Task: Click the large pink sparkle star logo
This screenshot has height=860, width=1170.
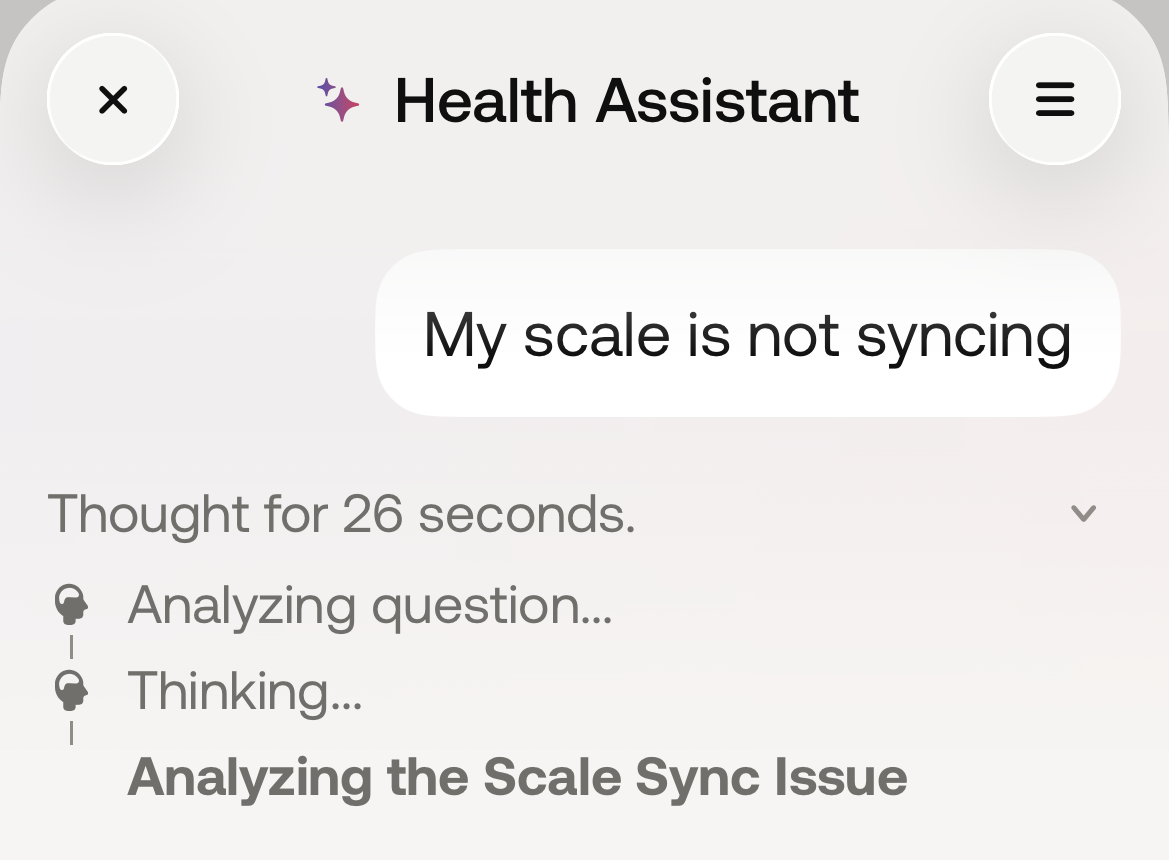Action: [x=343, y=104]
